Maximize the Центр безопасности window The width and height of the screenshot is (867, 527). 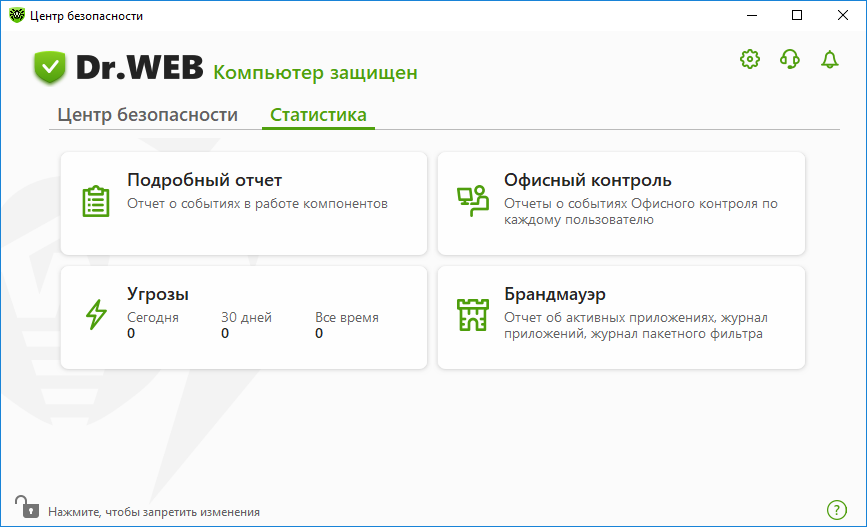coord(797,15)
